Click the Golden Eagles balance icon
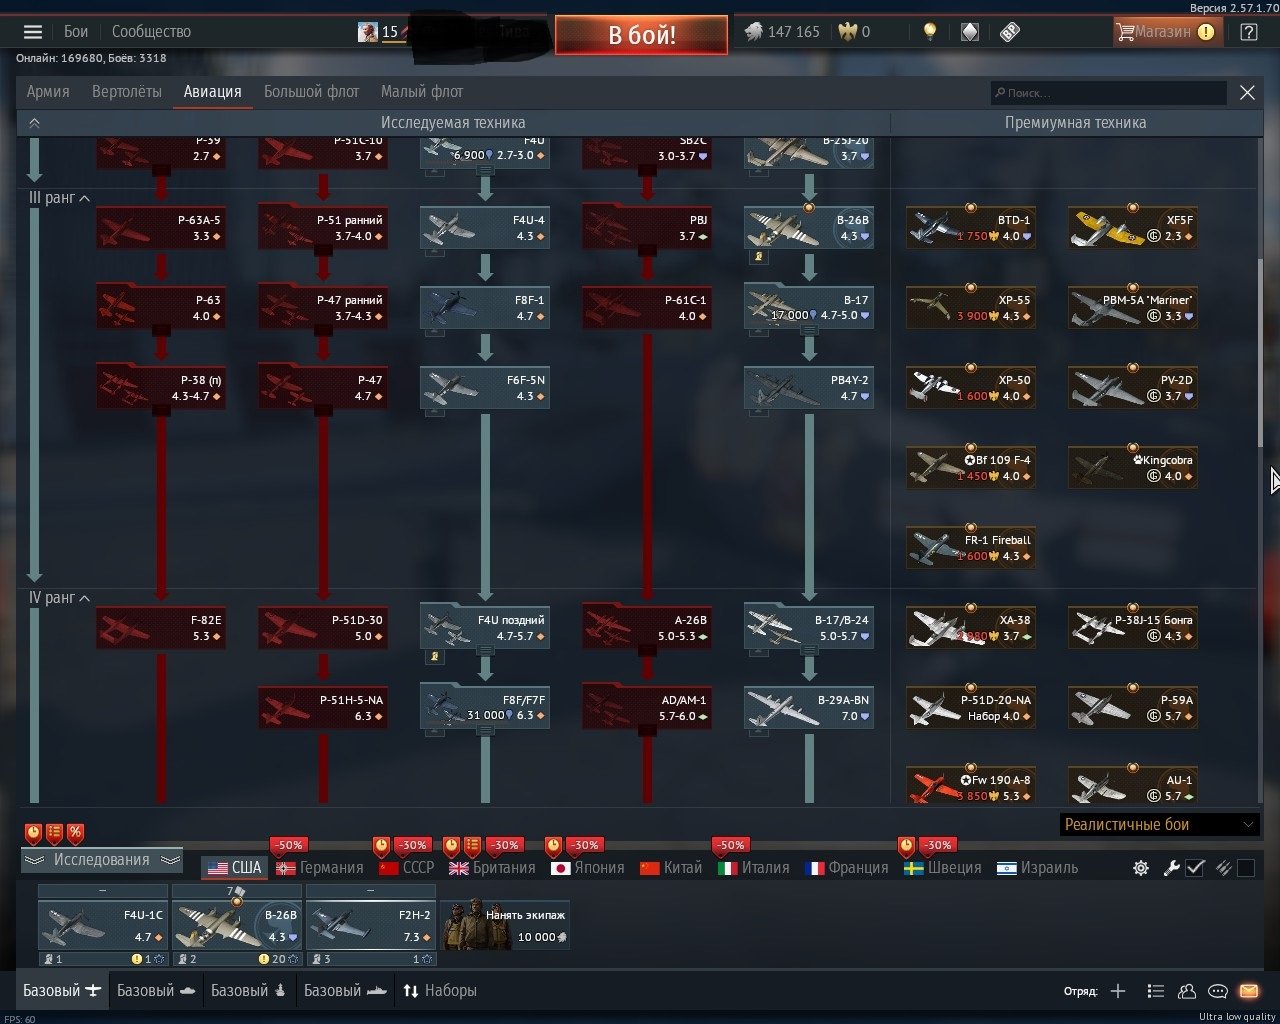Screen dimensions: 1280x1024 point(848,32)
